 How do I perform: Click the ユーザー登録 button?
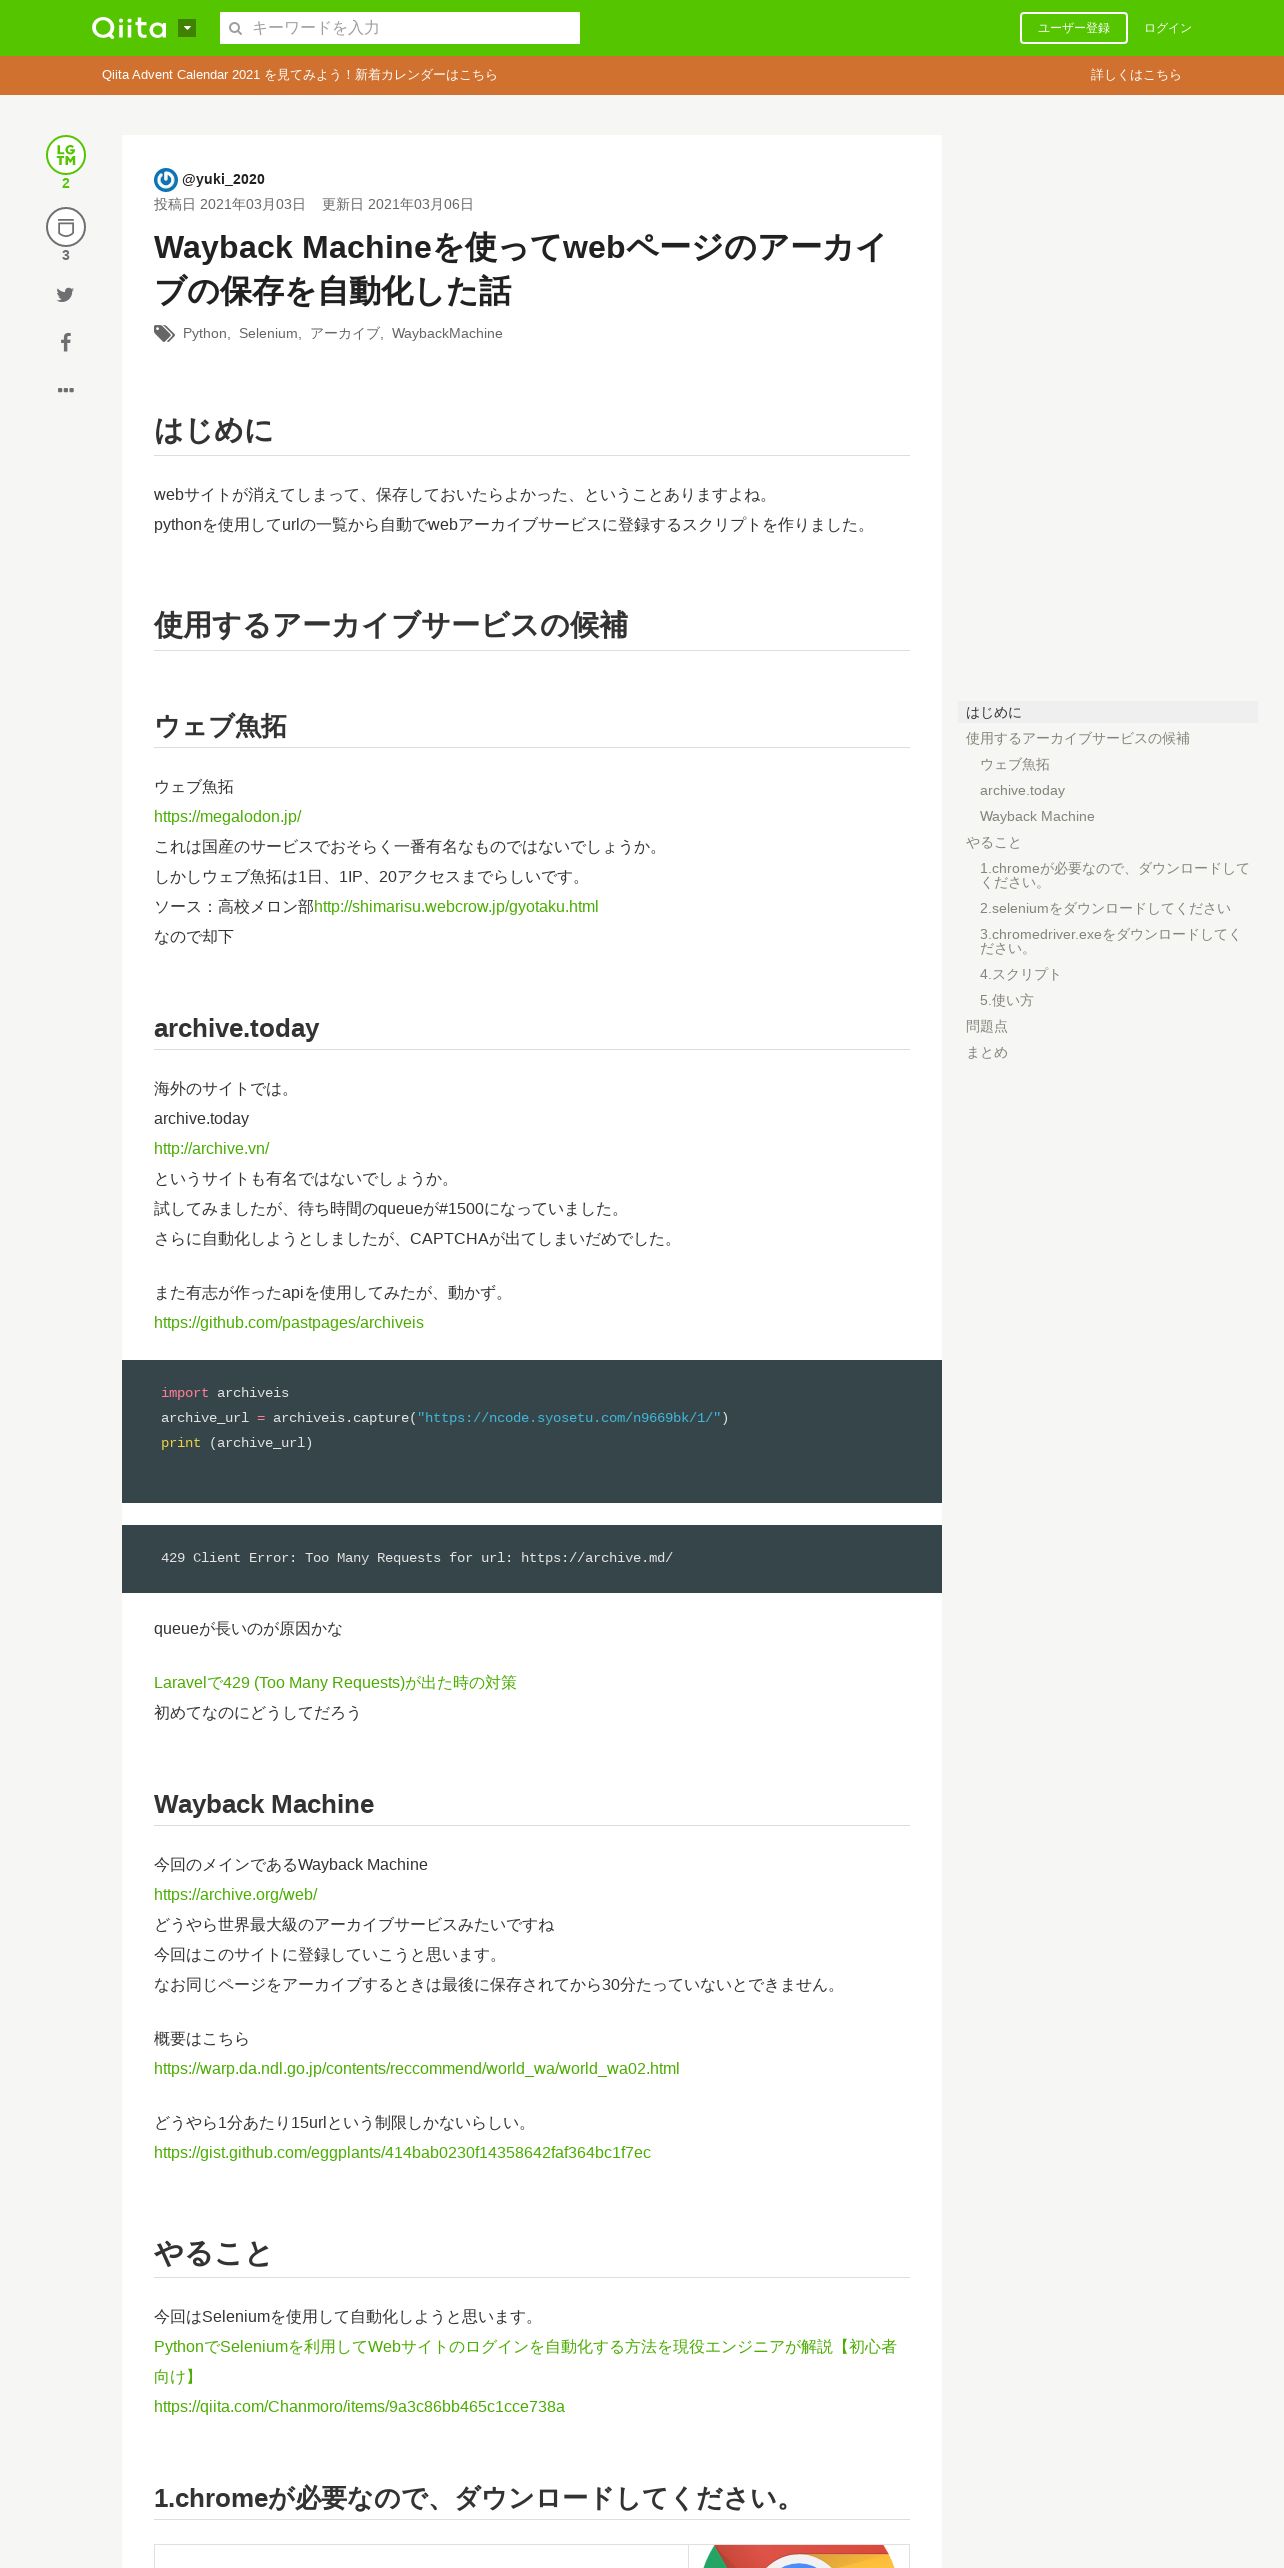pos(1073,28)
